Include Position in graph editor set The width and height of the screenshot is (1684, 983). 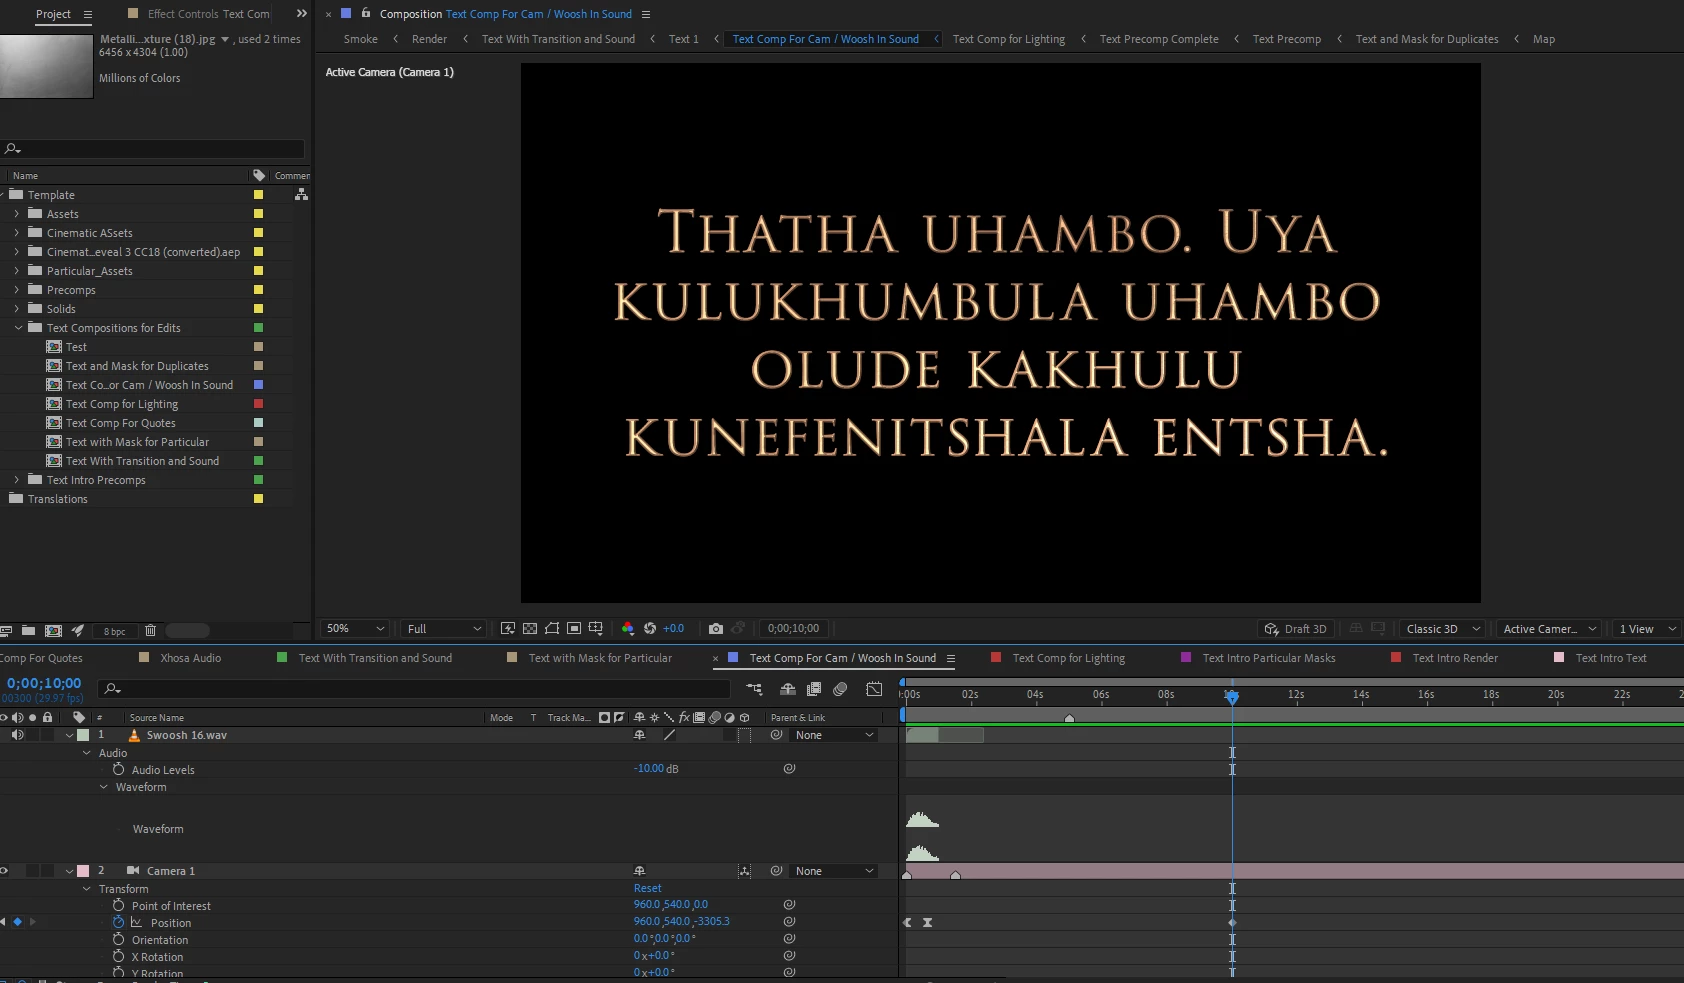[x=137, y=922]
